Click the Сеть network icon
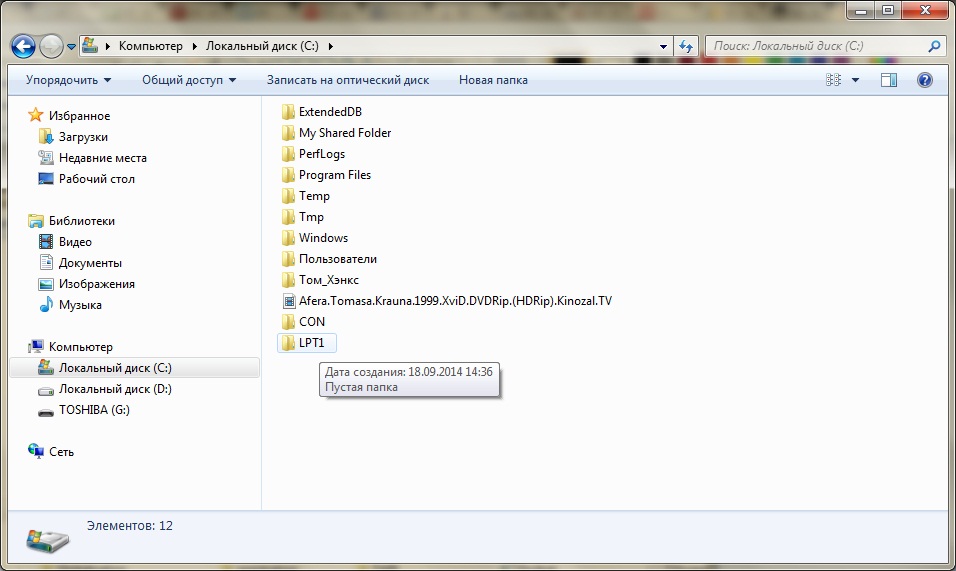 (x=36, y=451)
